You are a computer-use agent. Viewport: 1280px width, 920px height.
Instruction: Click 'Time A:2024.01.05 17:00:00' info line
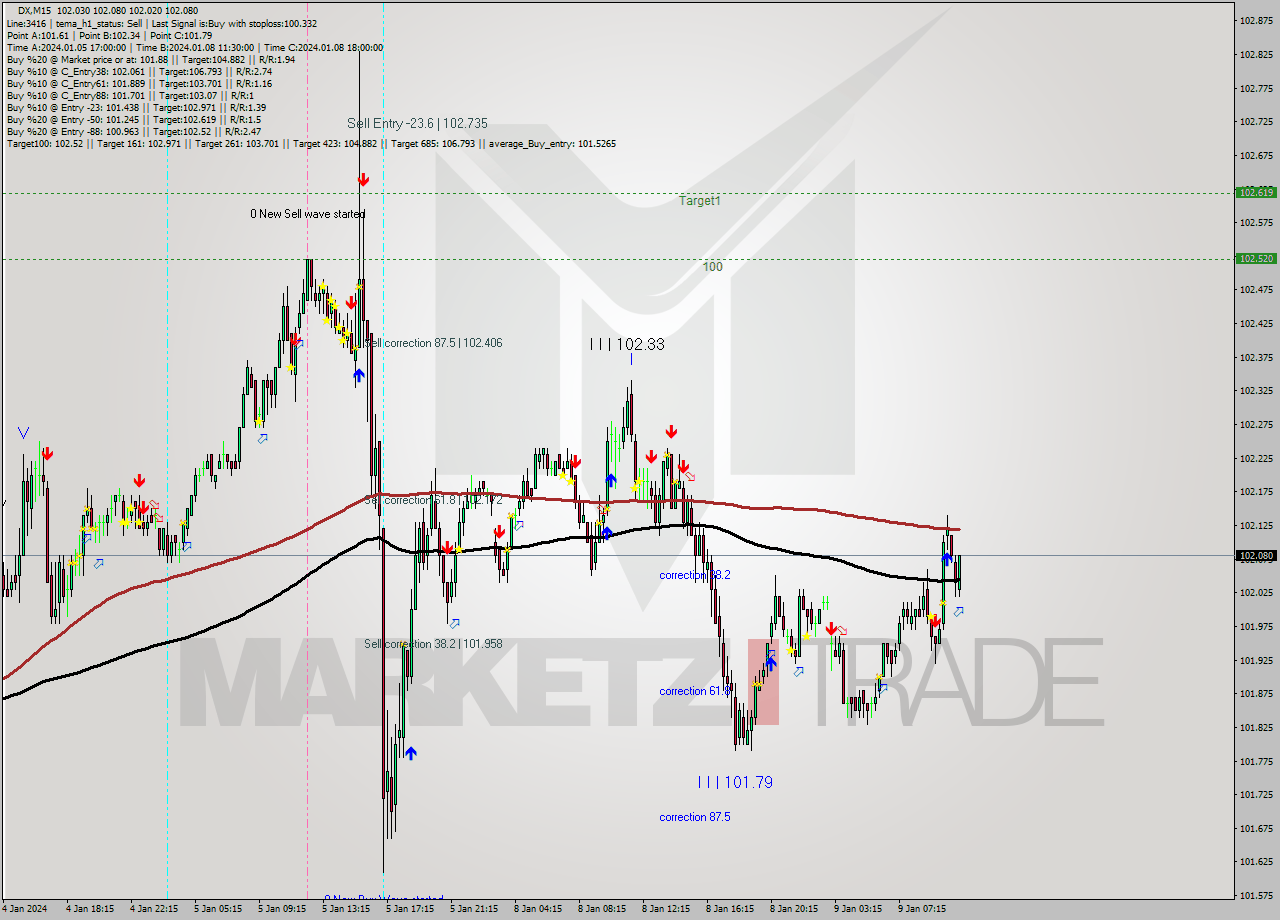tap(194, 48)
